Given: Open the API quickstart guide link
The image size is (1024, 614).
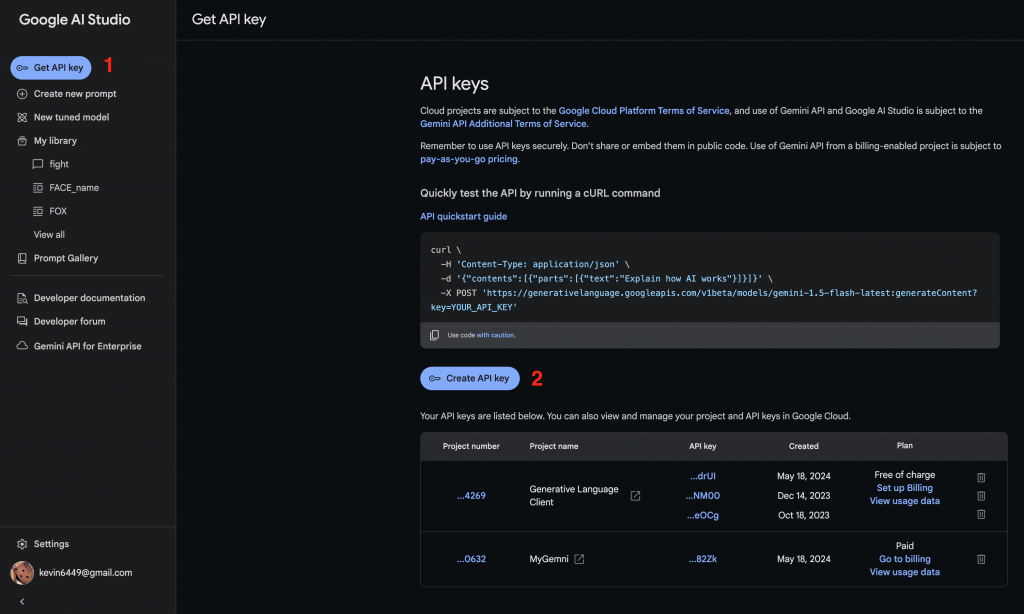Looking at the screenshot, I should 463,216.
